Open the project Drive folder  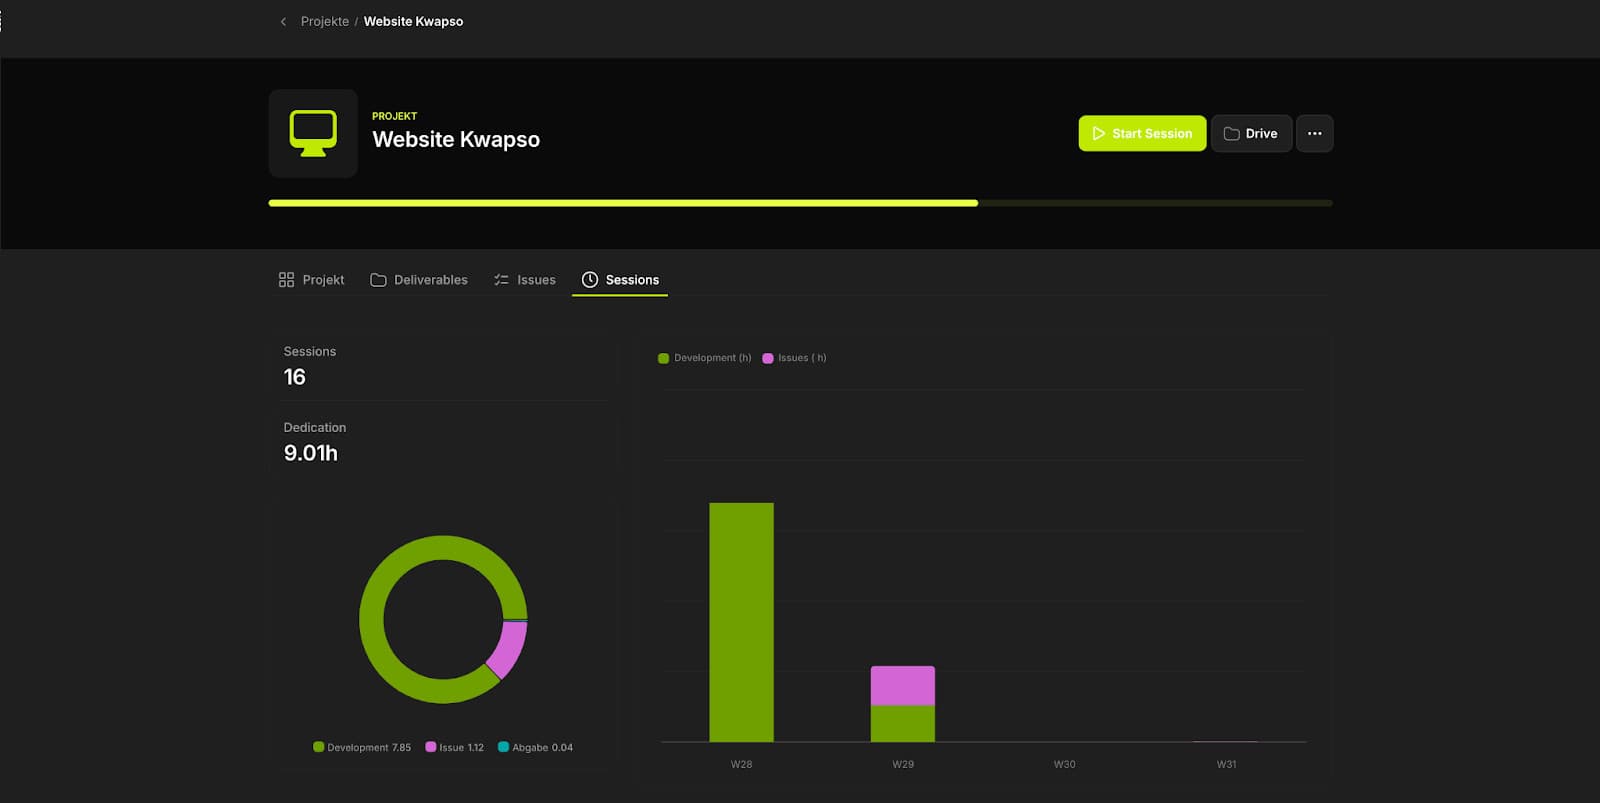tap(1251, 133)
